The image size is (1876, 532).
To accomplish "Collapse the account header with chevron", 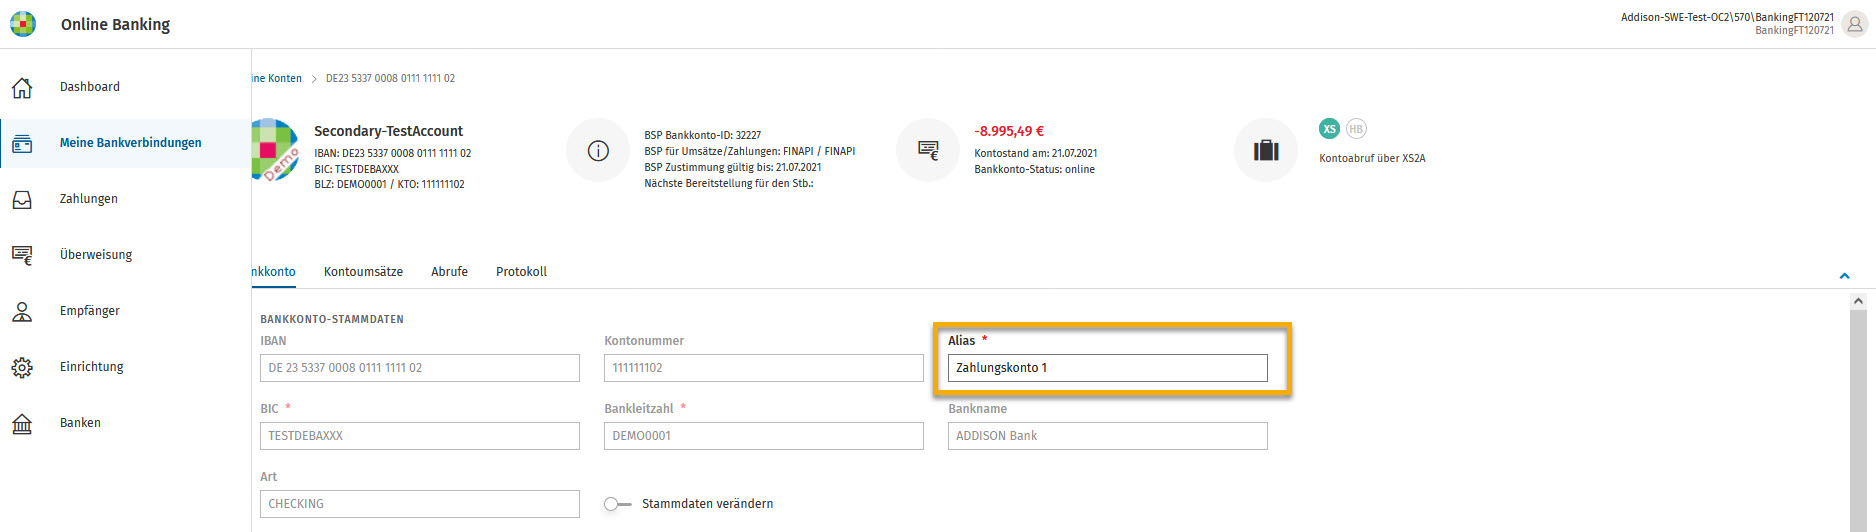I will (1845, 275).
